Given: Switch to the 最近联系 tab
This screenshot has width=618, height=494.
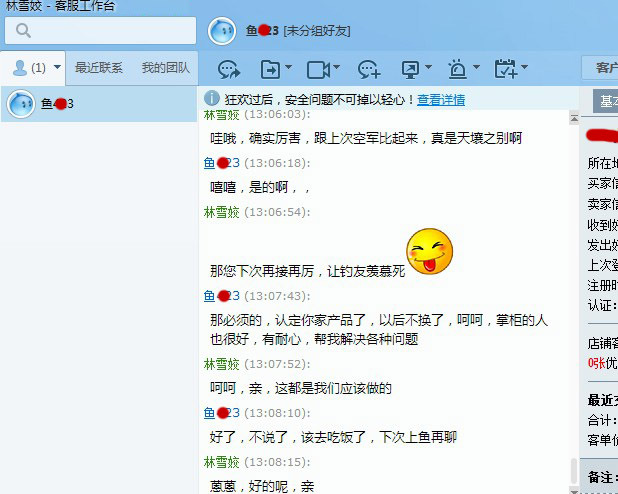Looking at the screenshot, I should 99,68.
